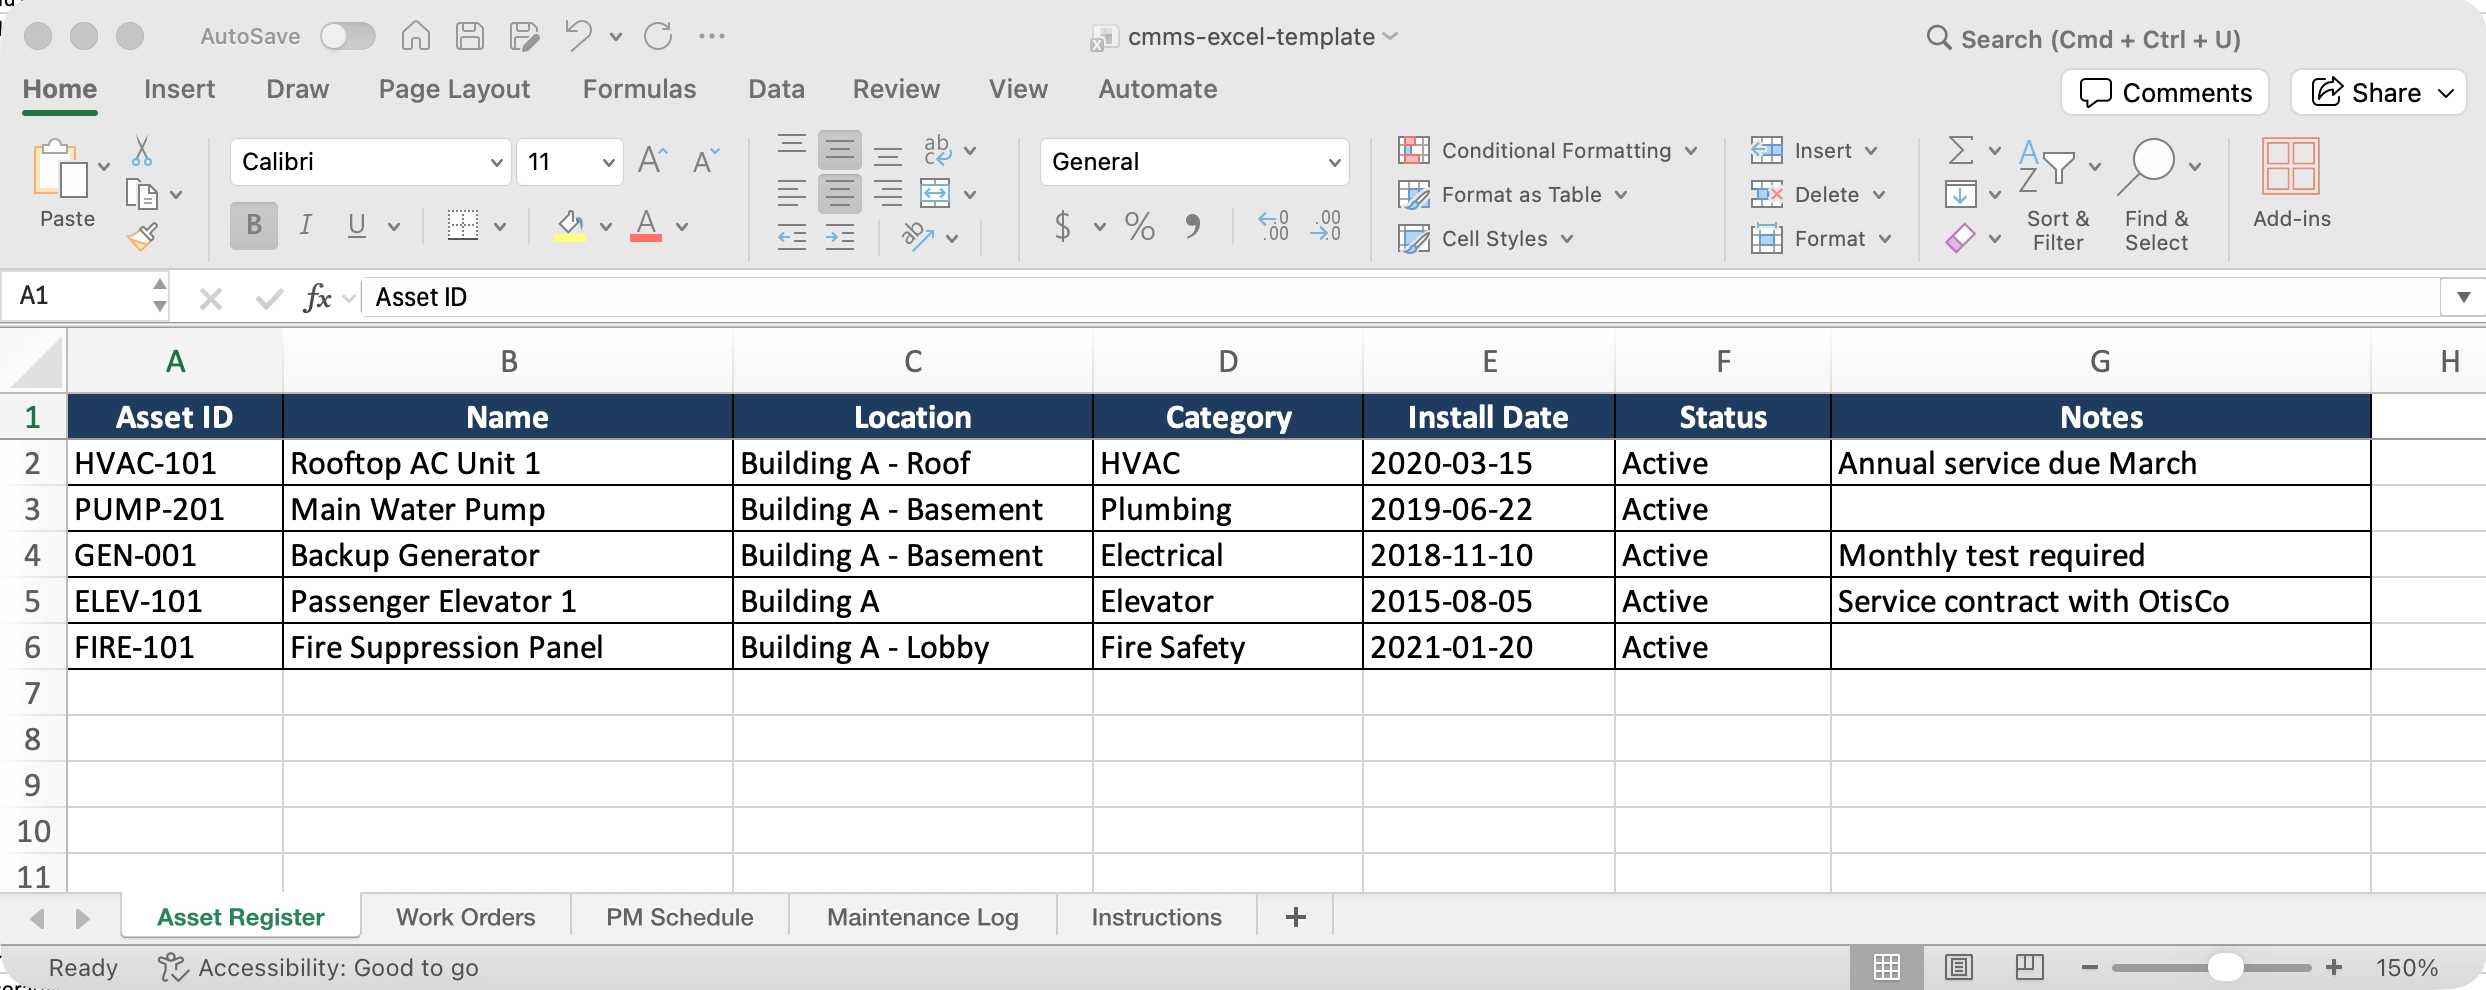Toggle underline formatting
Screen dimensions: 2486x990
357,226
